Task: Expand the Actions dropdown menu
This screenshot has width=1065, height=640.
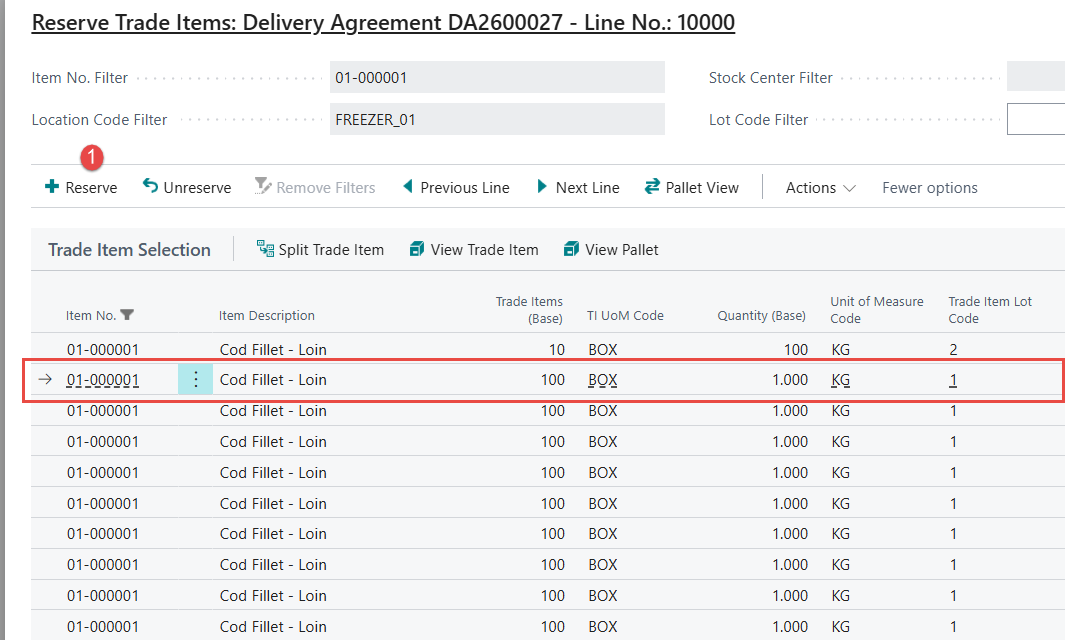Action: click(820, 187)
